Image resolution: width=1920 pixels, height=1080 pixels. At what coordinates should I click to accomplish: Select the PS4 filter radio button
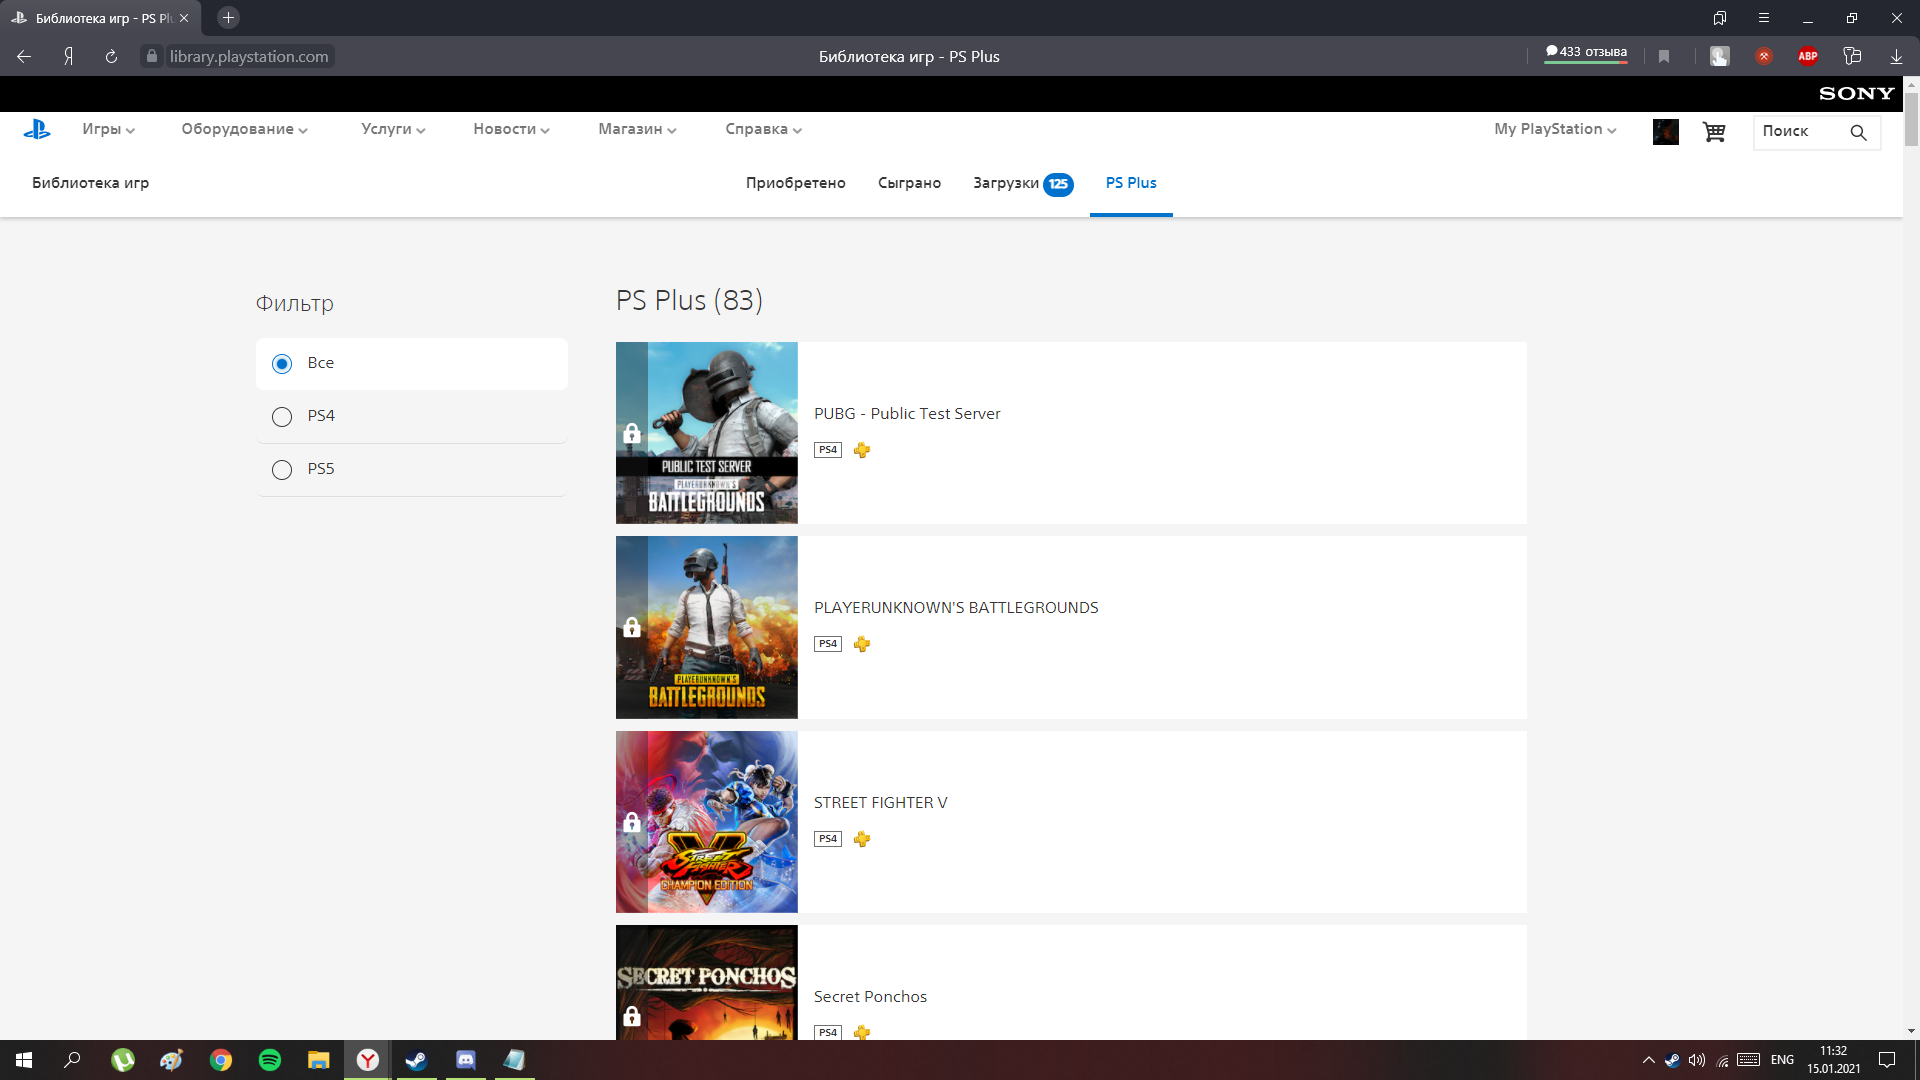point(282,417)
